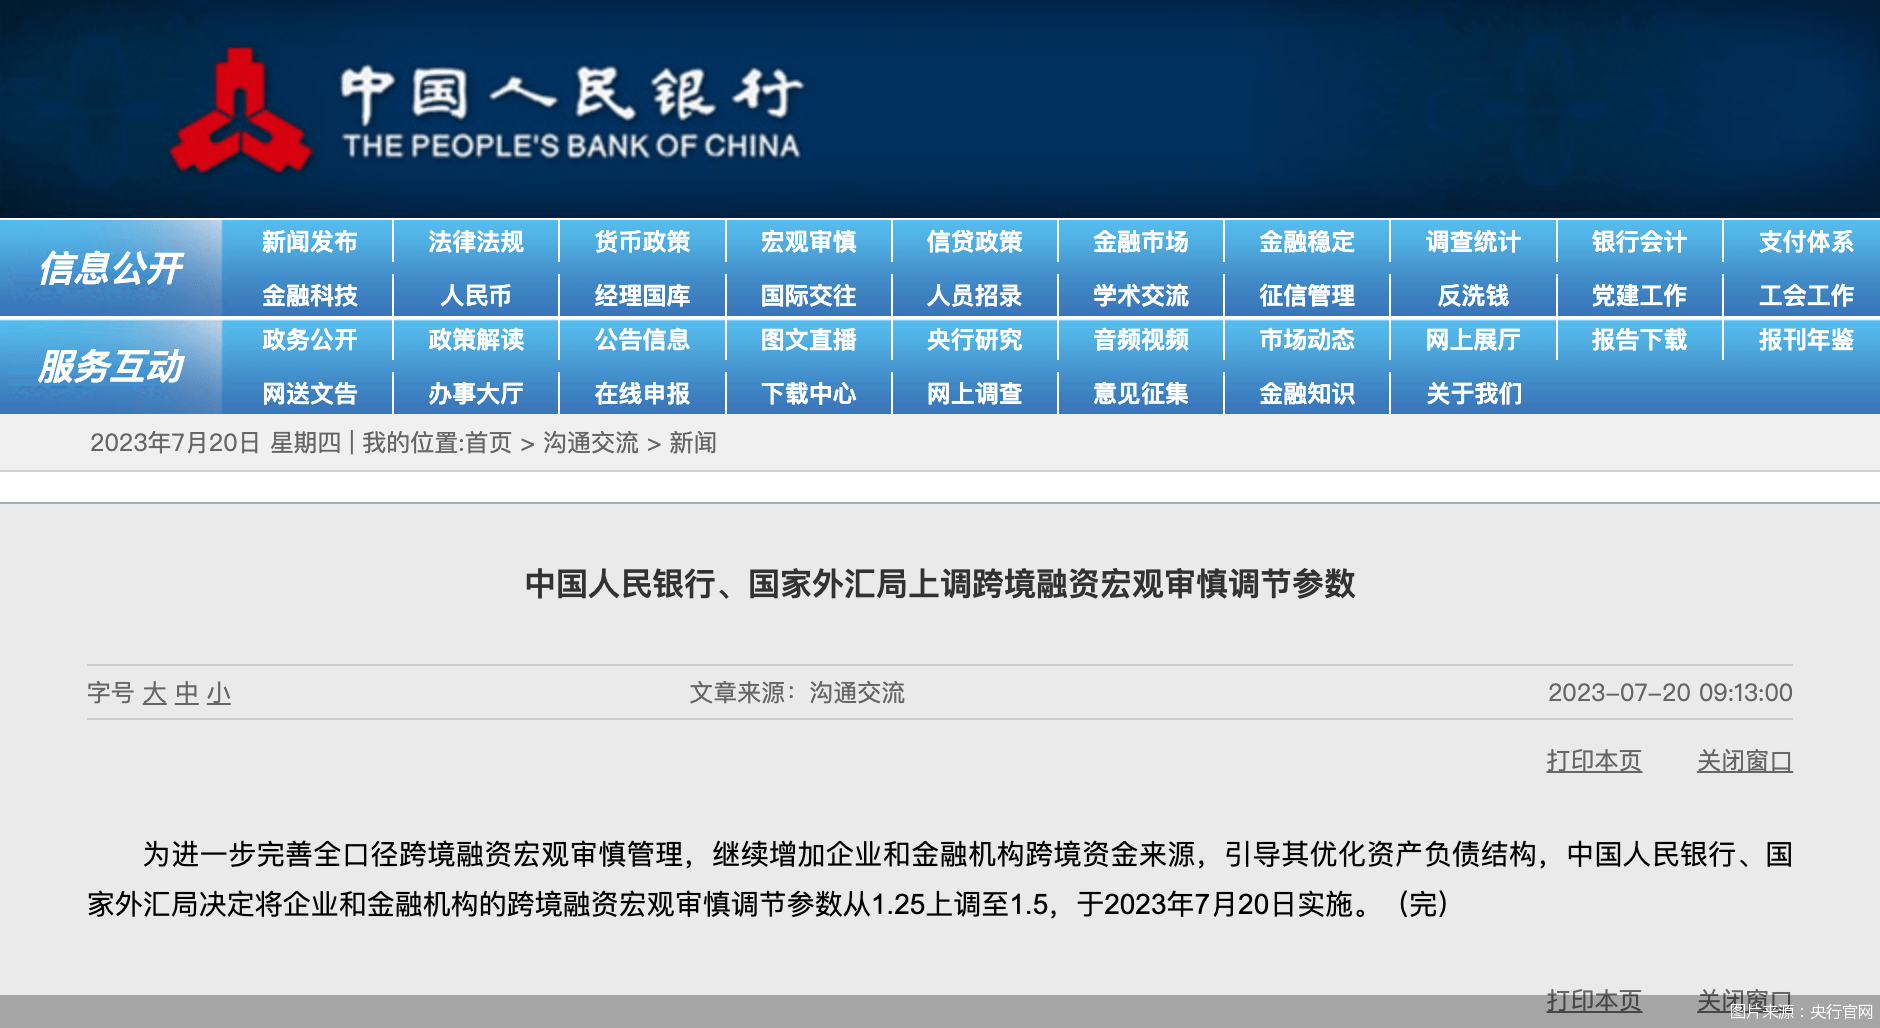Open the 反洗钱 section

tap(1472, 294)
